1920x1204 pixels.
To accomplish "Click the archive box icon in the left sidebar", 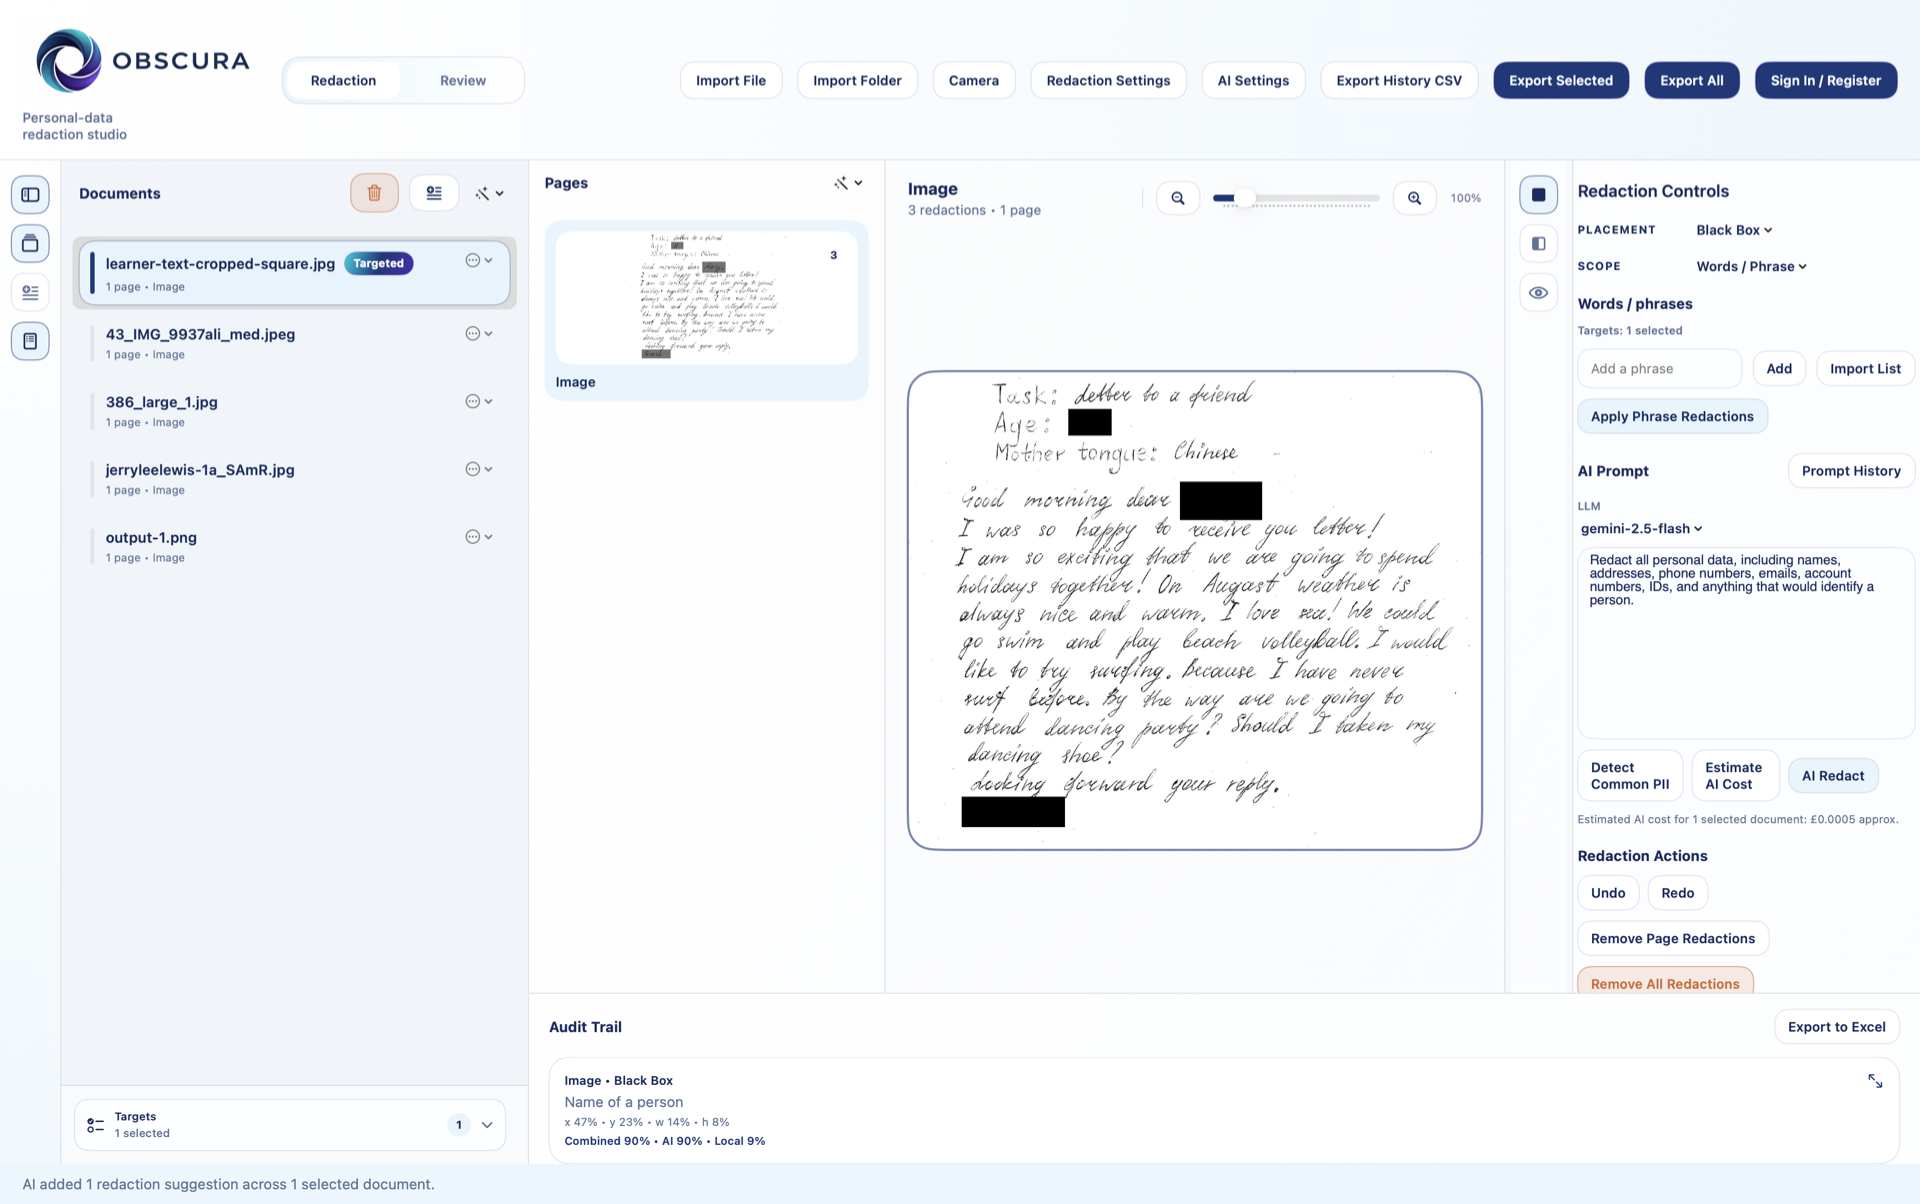I will tap(30, 243).
